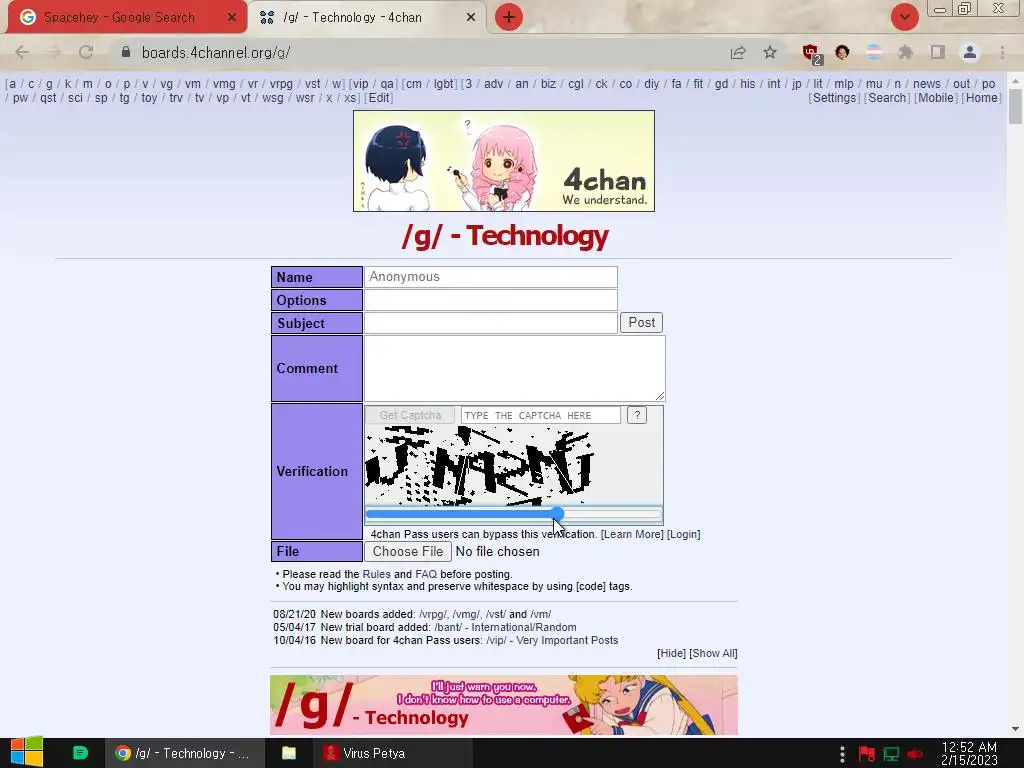Open Search in top-right navigation

pyautogui.click(x=887, y=98)
